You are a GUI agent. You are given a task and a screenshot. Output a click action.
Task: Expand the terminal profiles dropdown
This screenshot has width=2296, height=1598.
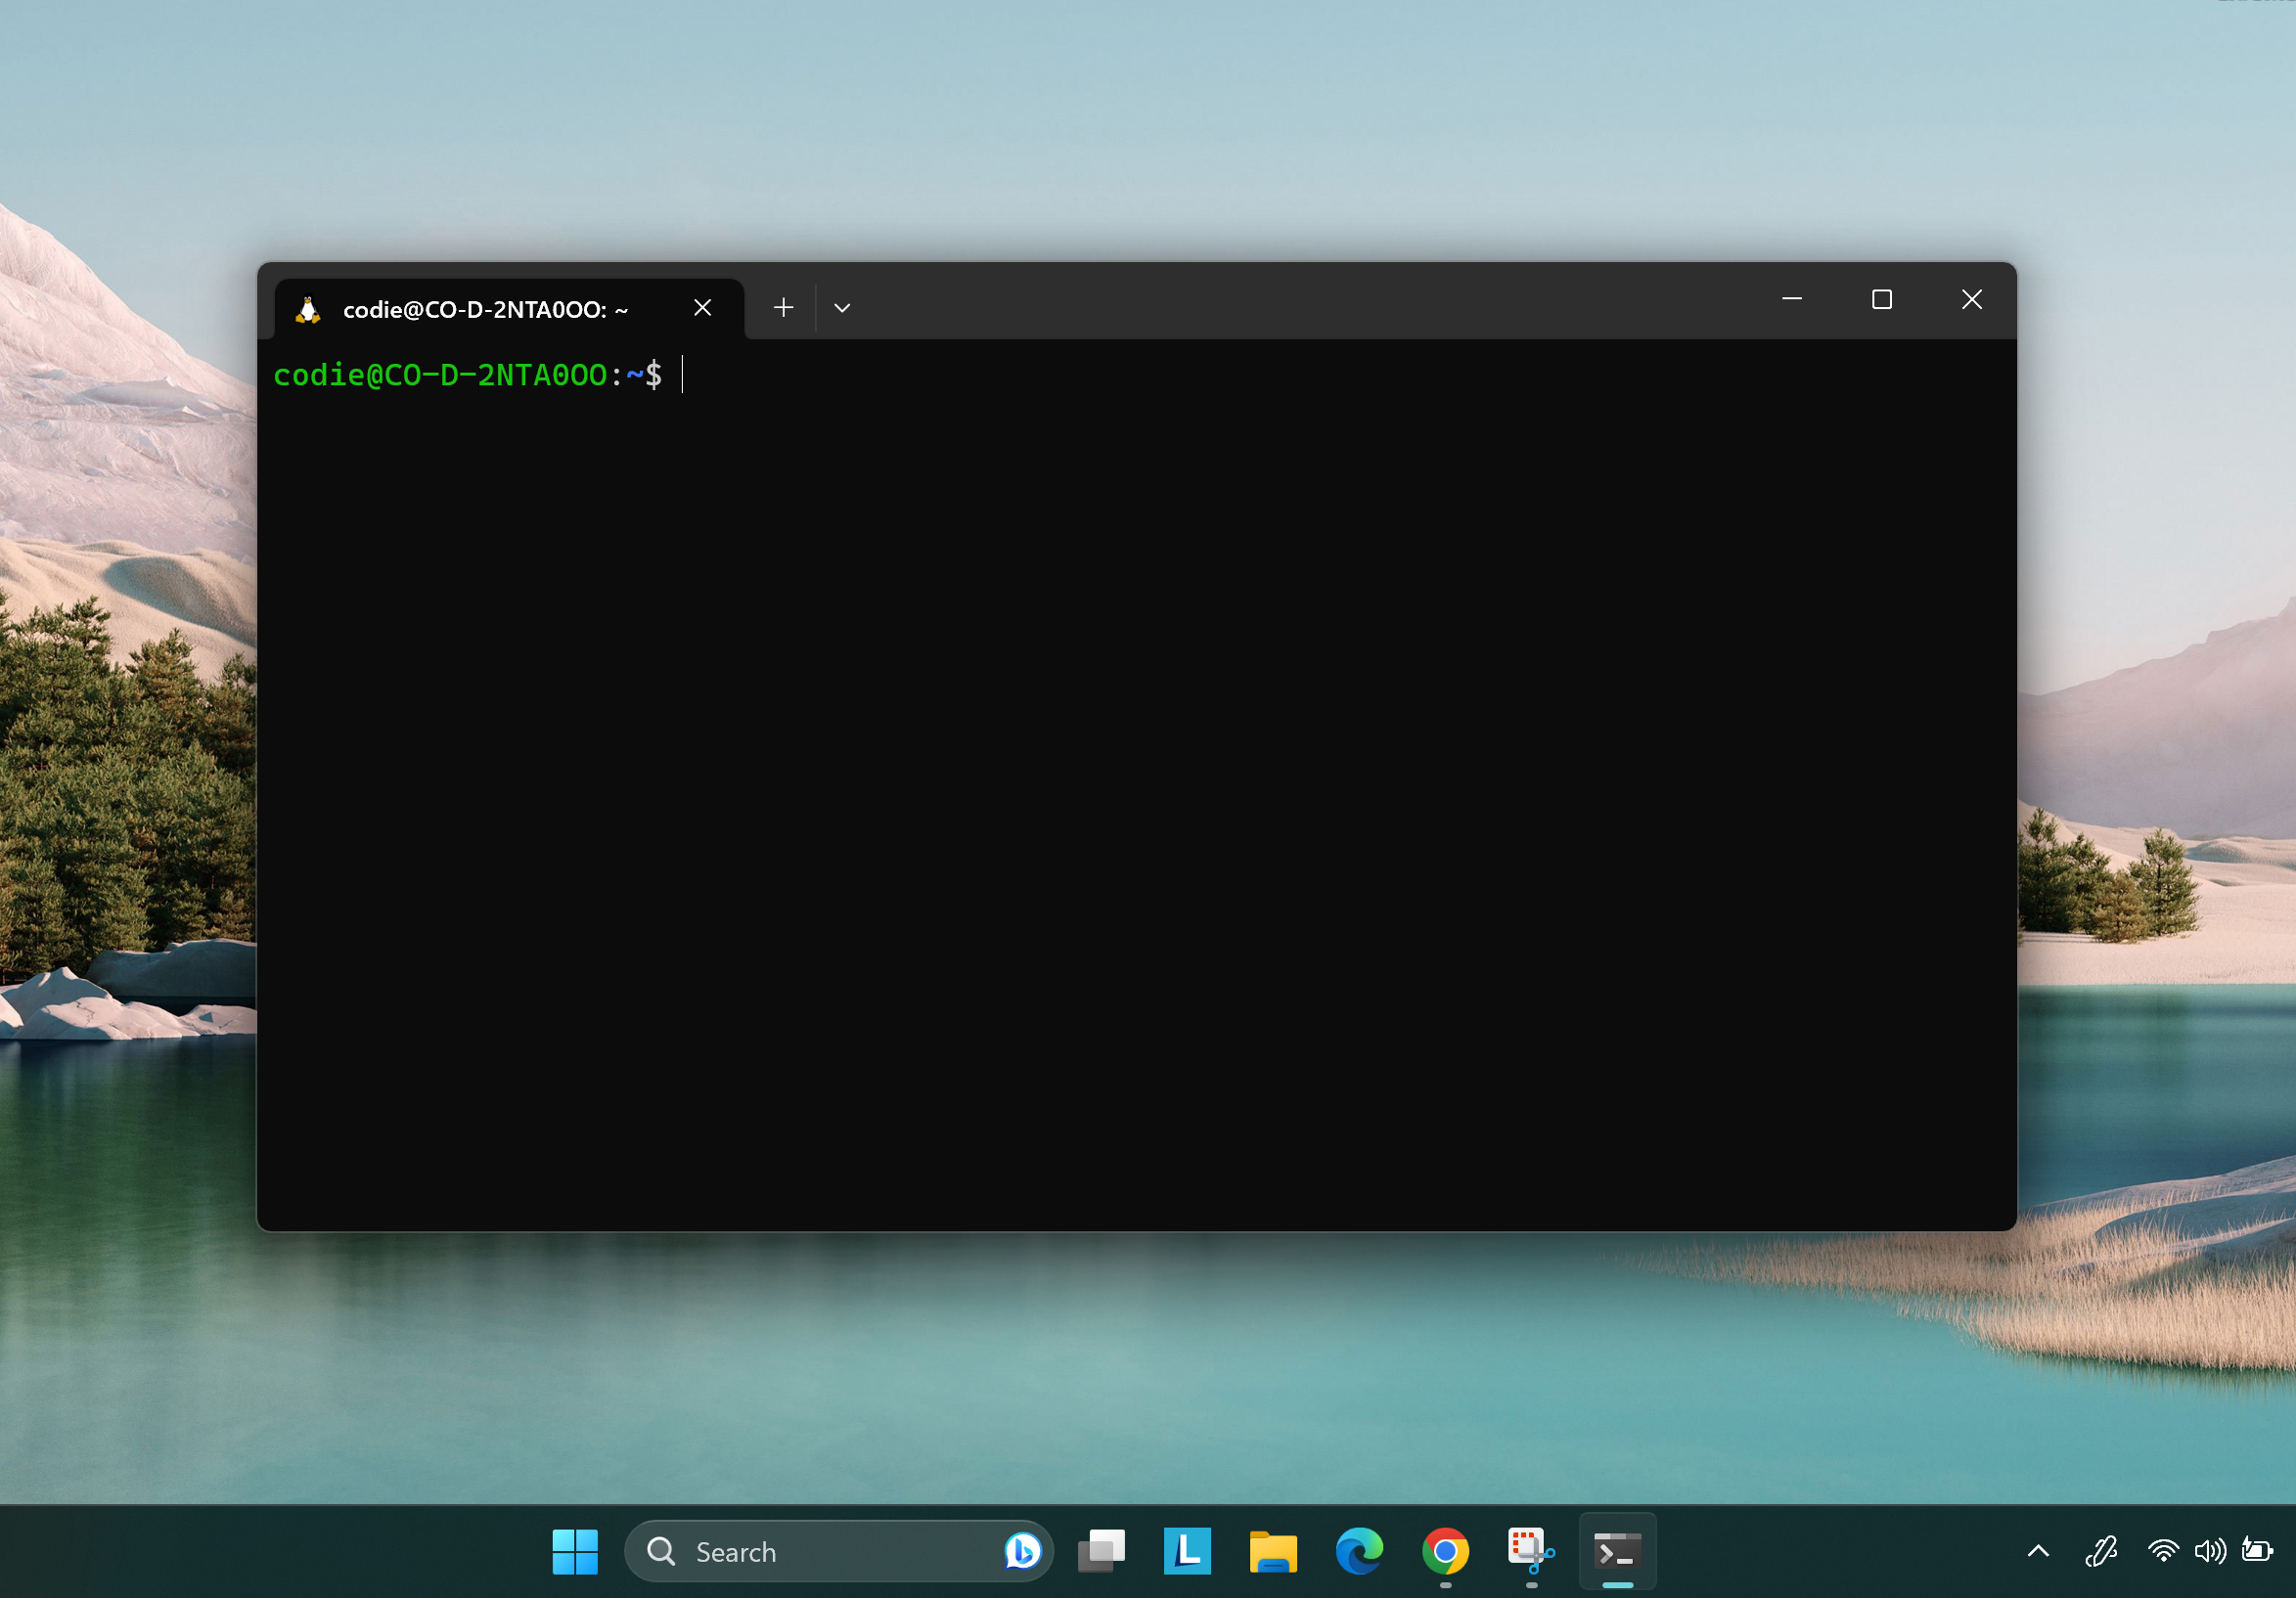842,308
